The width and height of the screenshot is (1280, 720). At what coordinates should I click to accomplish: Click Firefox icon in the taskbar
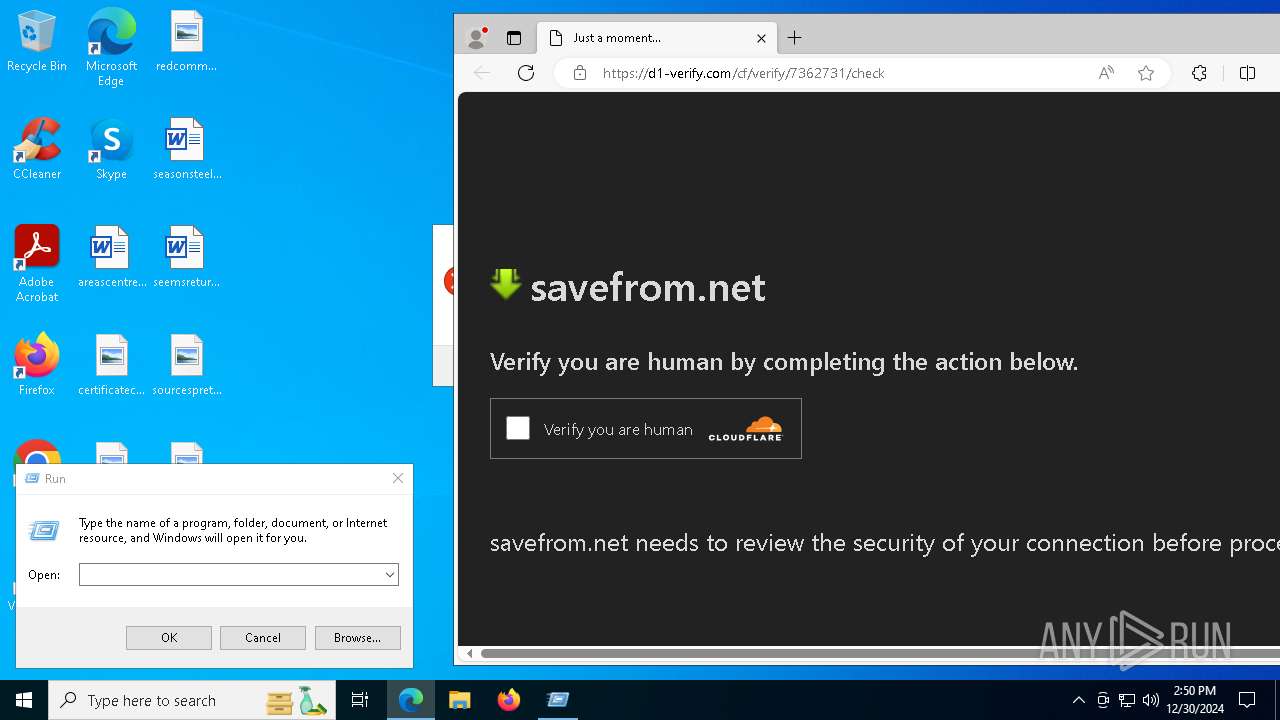(x=509, y=700)
